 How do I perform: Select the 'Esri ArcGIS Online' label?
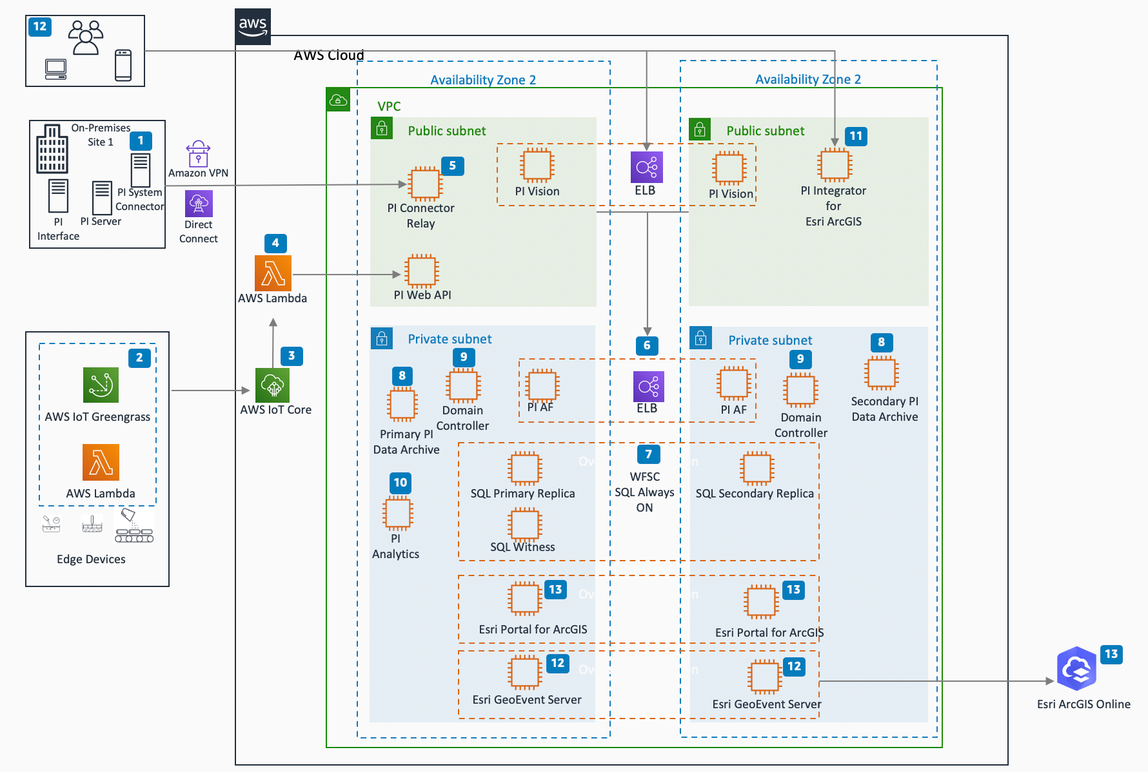point(1084,704)
